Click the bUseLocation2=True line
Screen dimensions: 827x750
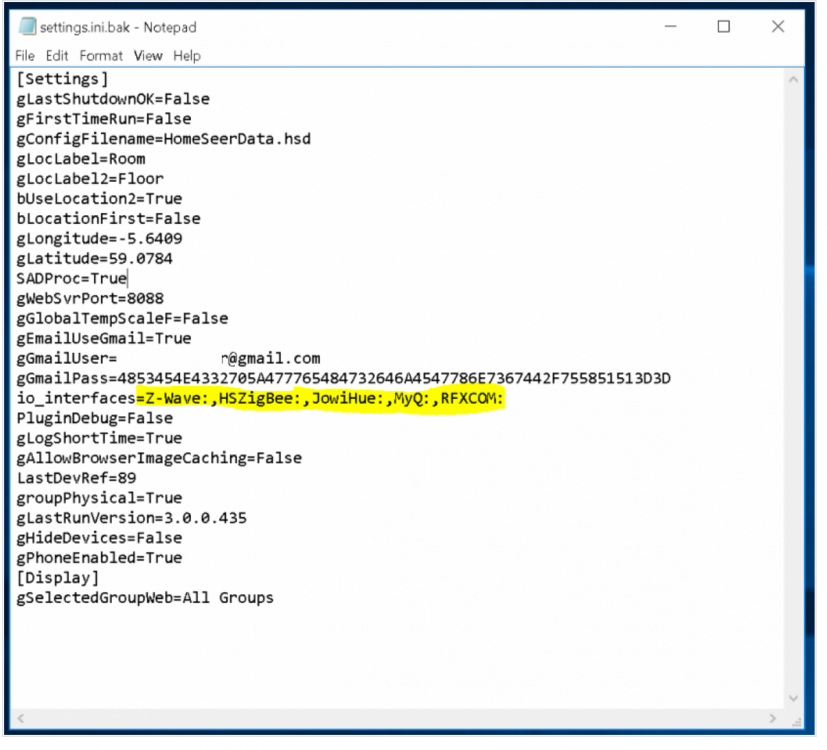99,199
